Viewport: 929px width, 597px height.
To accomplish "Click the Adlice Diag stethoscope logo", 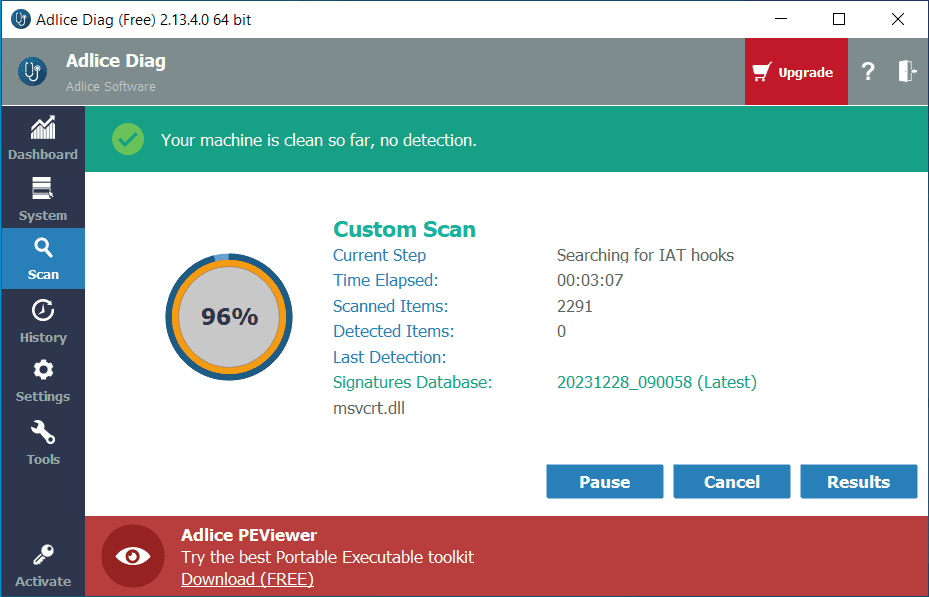I will click(32, 72).
